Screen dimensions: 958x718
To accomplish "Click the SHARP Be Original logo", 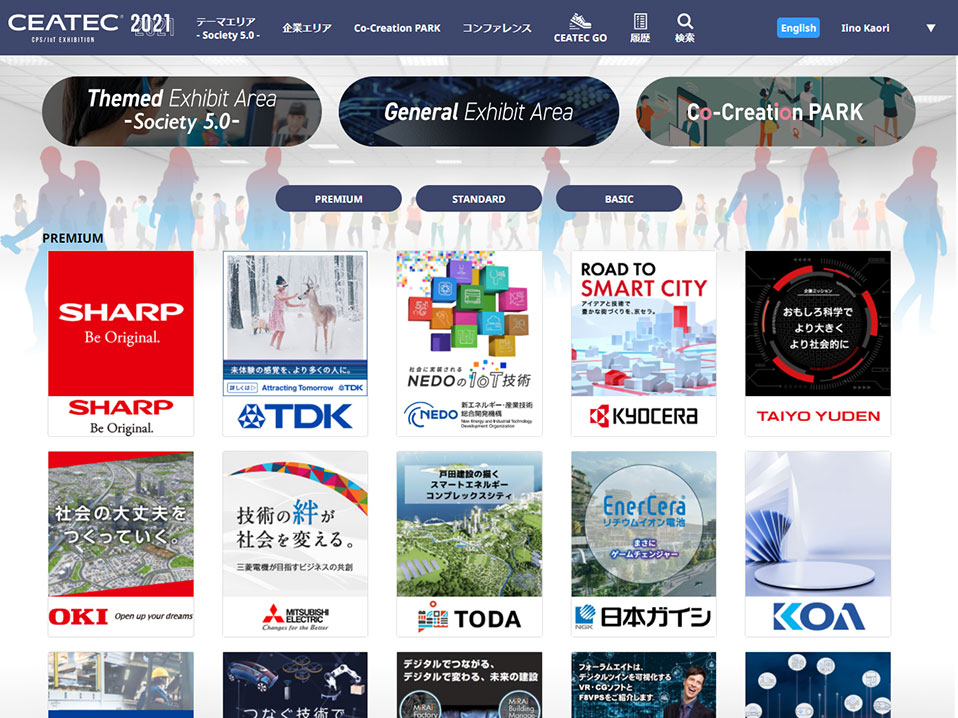I will click(x=121, y=416).
